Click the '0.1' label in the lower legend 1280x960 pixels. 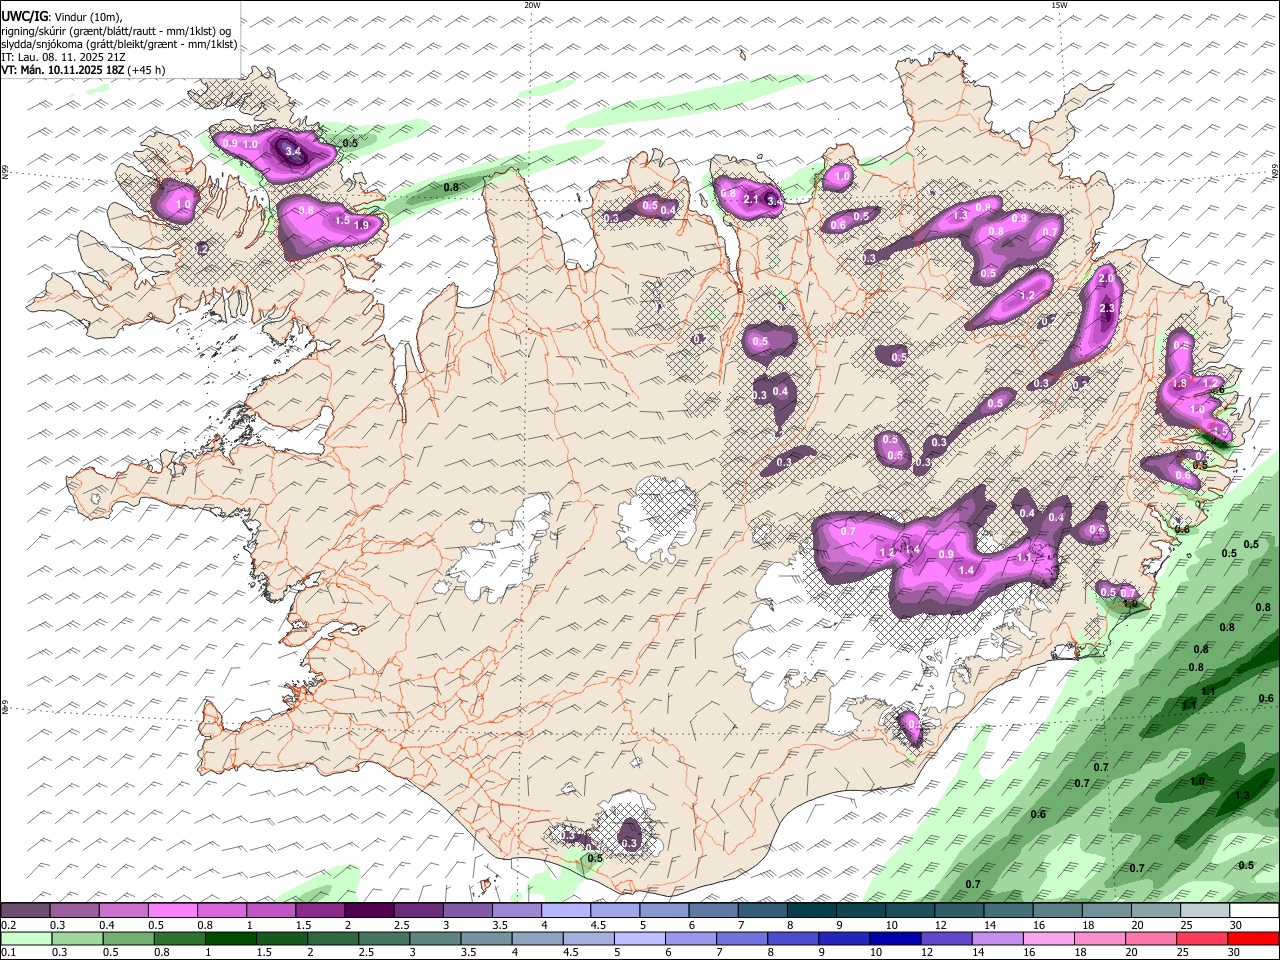pos(8,952)
